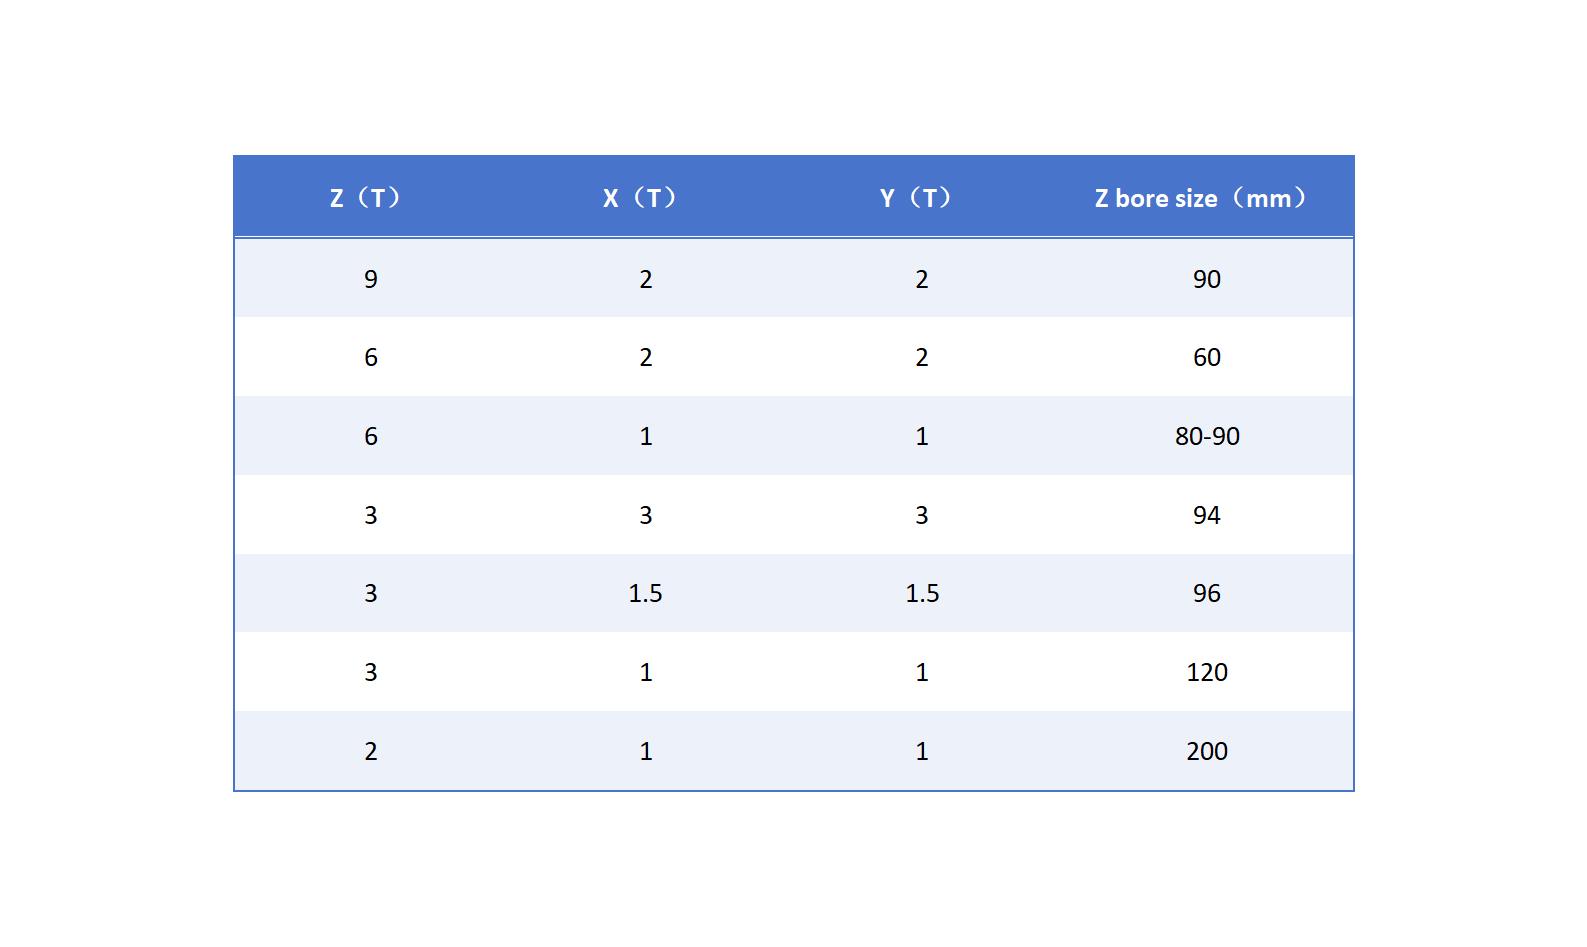Select the Z field value 9

371,279
